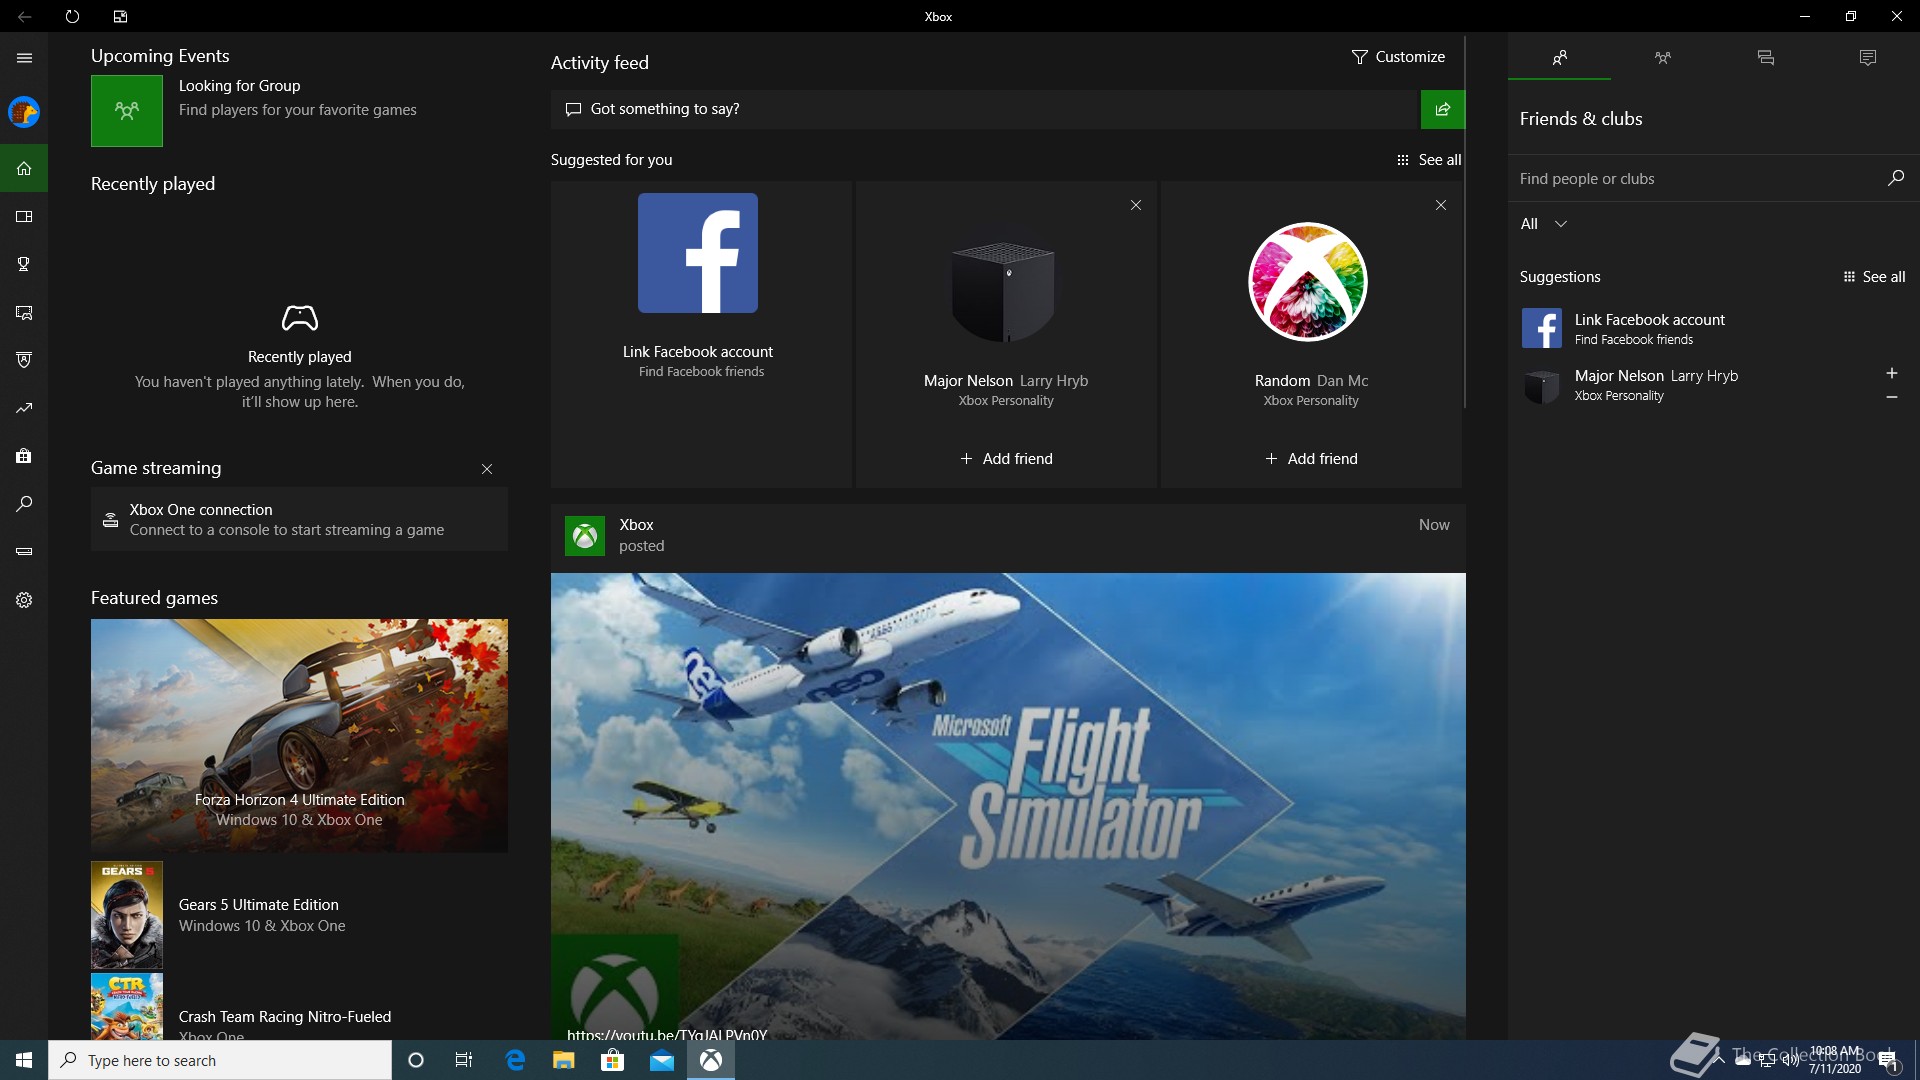Click the activity feed scrollbar

pos(1465,222)
